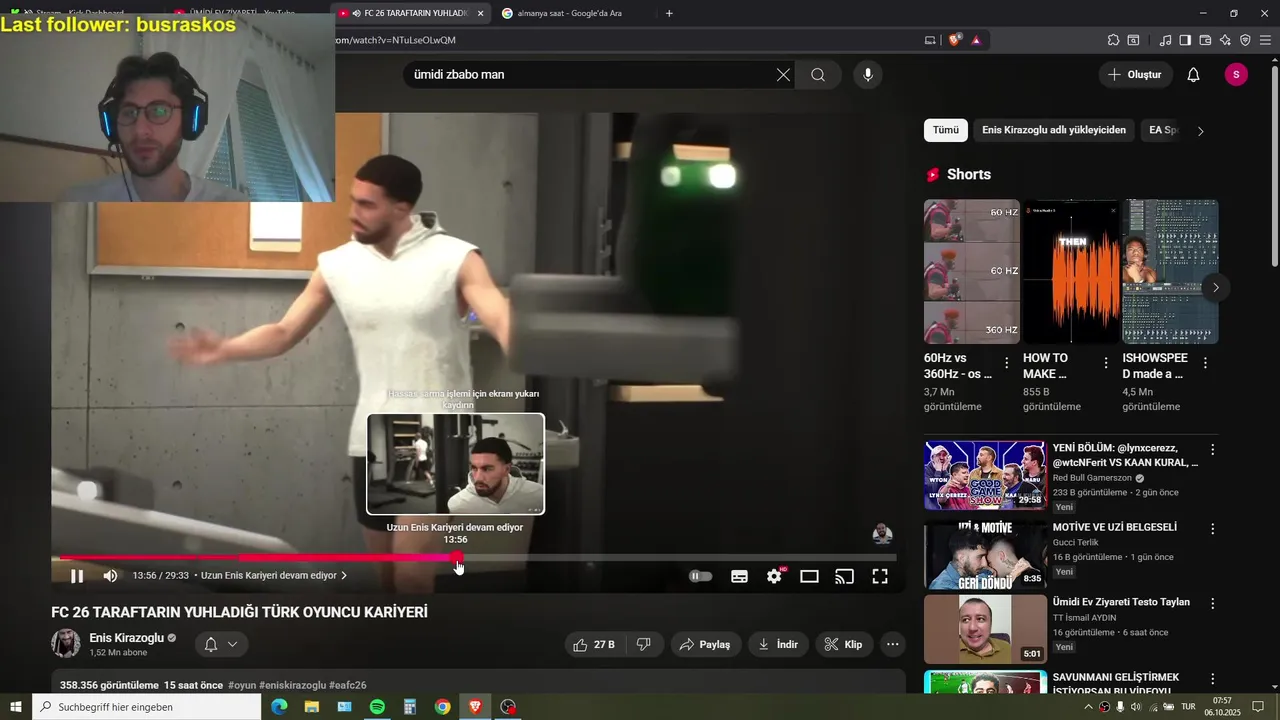
Task: Open YouTube notifications bell
Action: click(1193, 75)
